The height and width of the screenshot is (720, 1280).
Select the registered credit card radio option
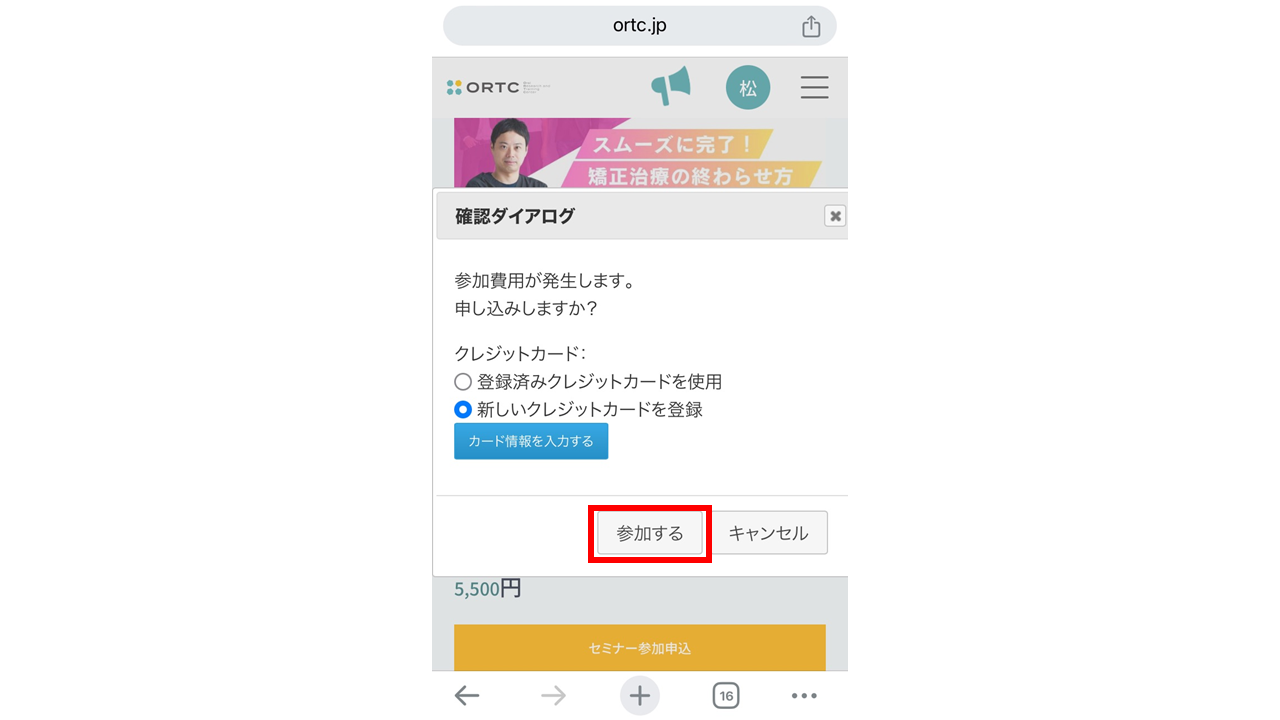[462, 382]
